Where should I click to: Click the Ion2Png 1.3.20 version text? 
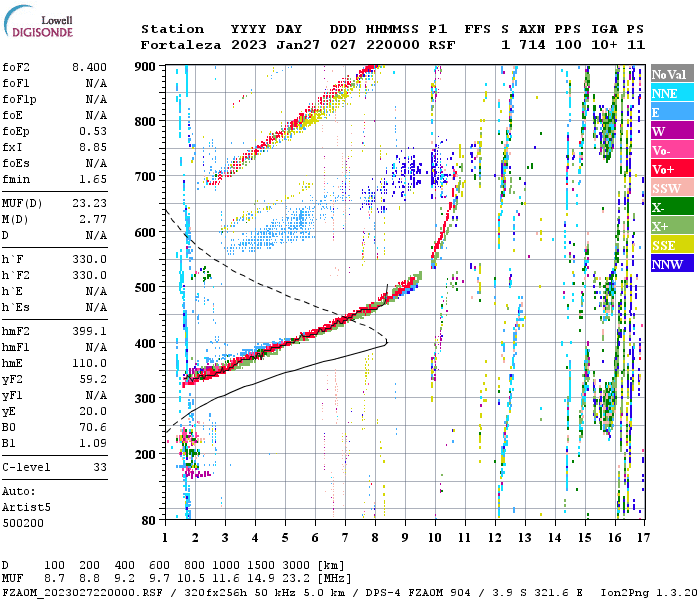(x=649, y=593)
